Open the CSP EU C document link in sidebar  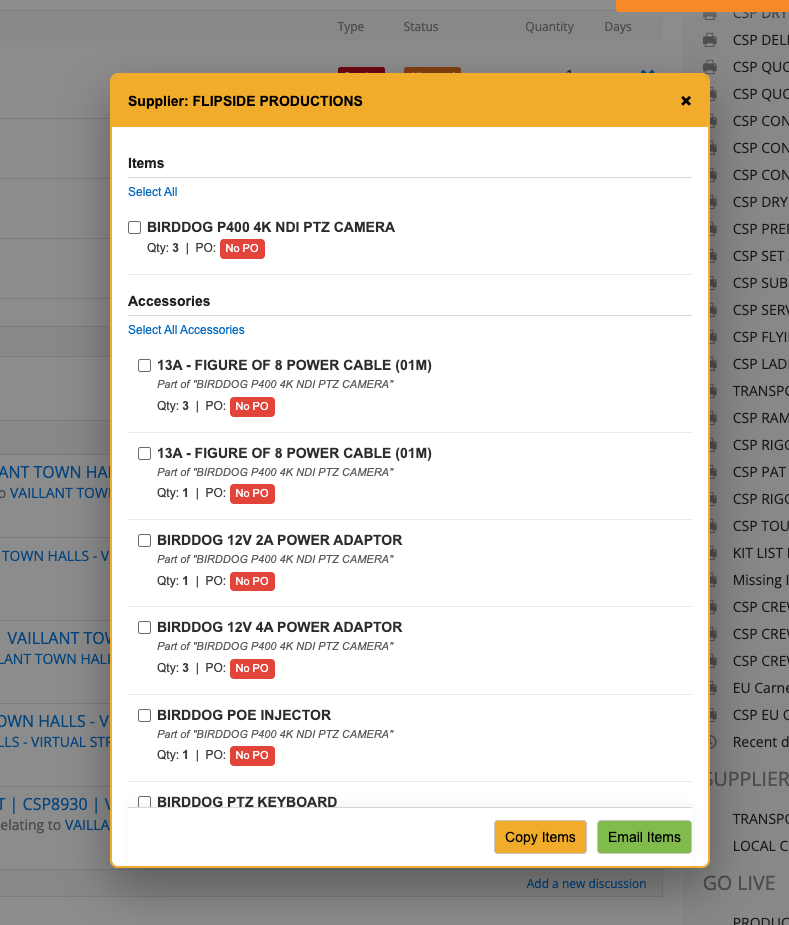pos(761,715)
